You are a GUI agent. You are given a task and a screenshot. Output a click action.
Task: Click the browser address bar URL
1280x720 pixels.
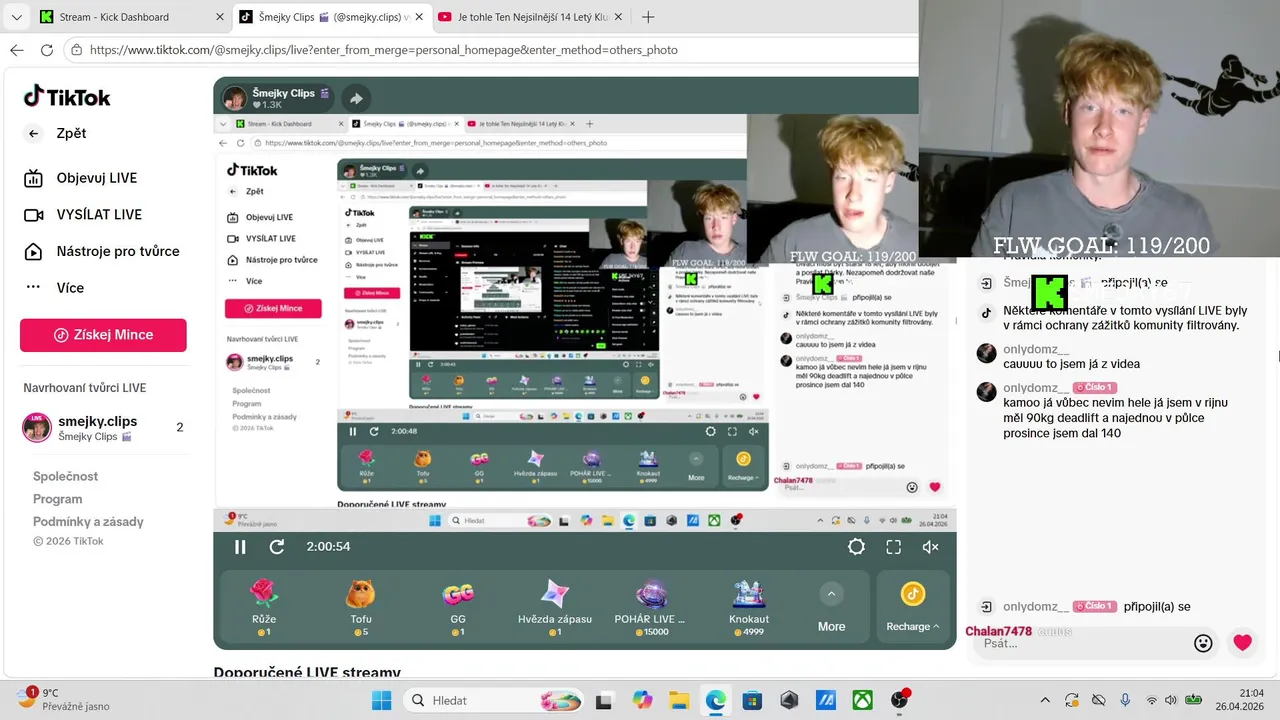[x=384, y=50]
